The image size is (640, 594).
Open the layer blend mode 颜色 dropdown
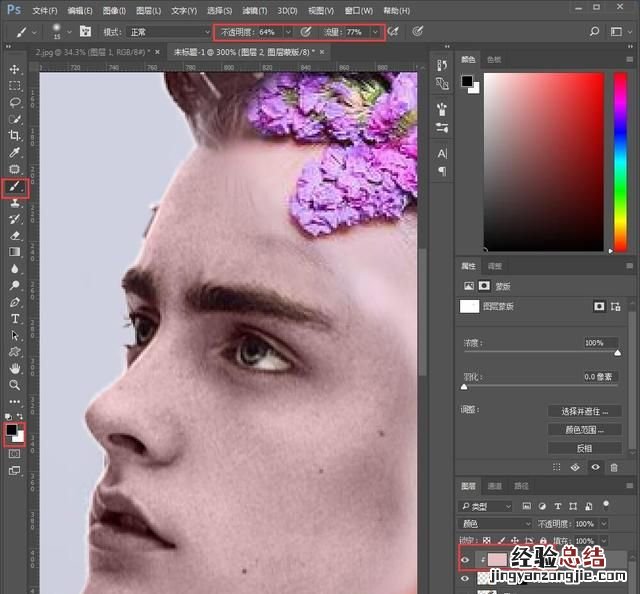point(497,523)
